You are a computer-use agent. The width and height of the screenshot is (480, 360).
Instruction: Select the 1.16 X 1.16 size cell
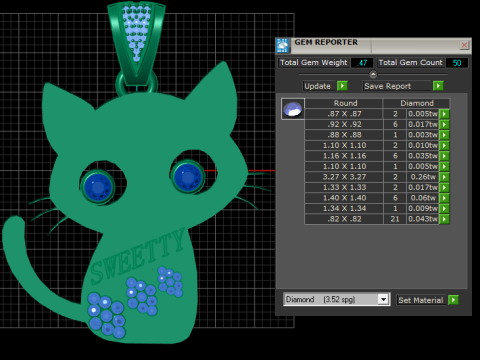coord(344,156)
